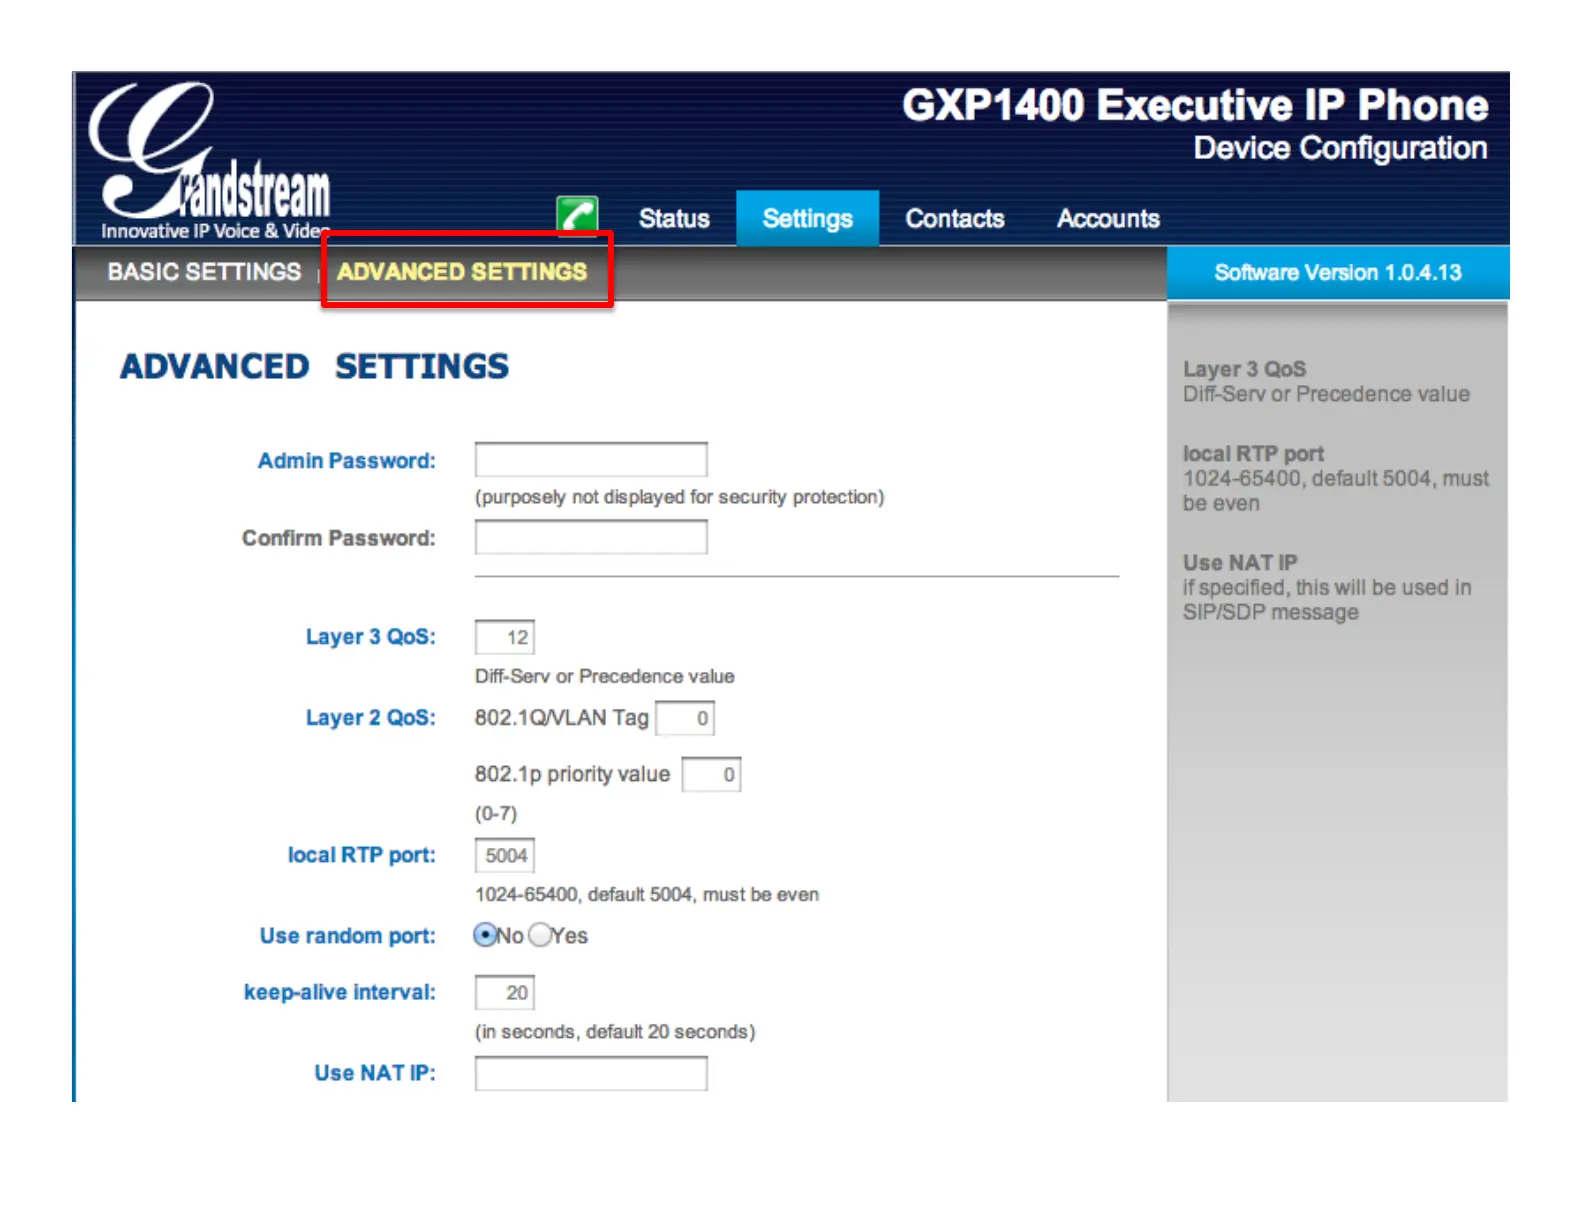
Task: Open the Status tab
Action: coord(674,218)
